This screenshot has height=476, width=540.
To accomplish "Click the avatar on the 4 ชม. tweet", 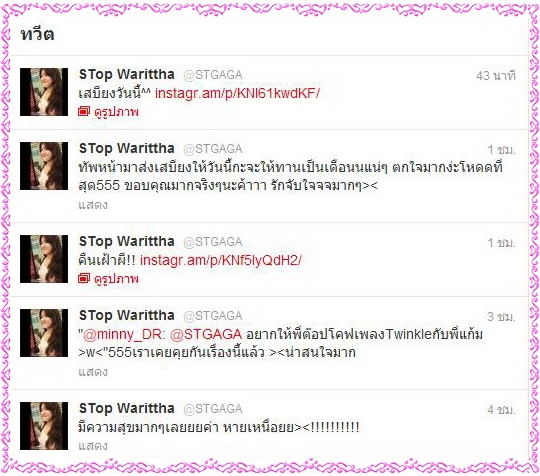I will tap(44, 426).
